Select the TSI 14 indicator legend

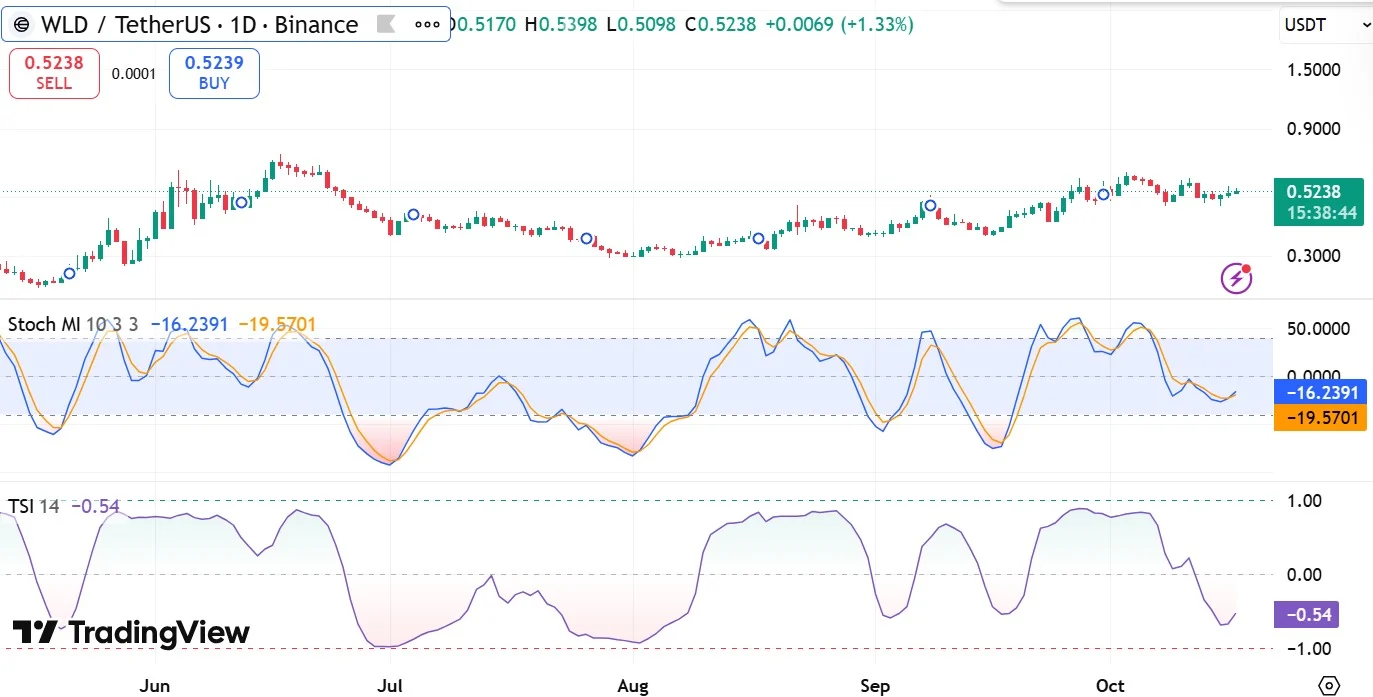click(x=33, y=506)
